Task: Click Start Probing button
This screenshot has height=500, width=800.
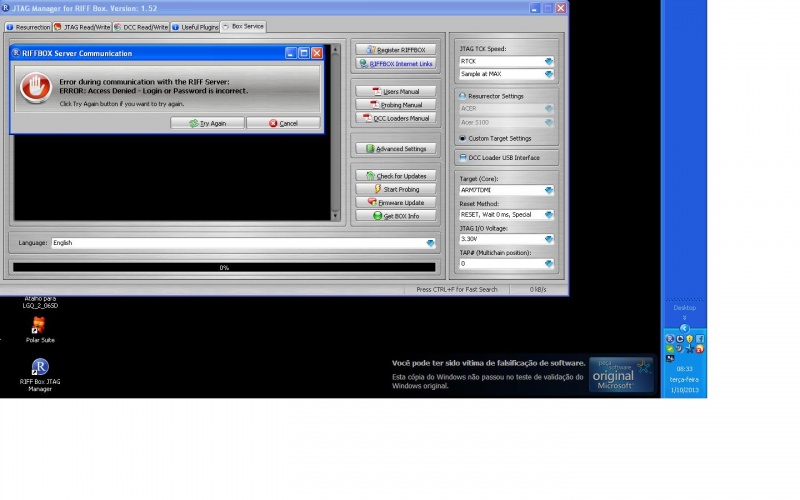Action: (x=396, y=189)
